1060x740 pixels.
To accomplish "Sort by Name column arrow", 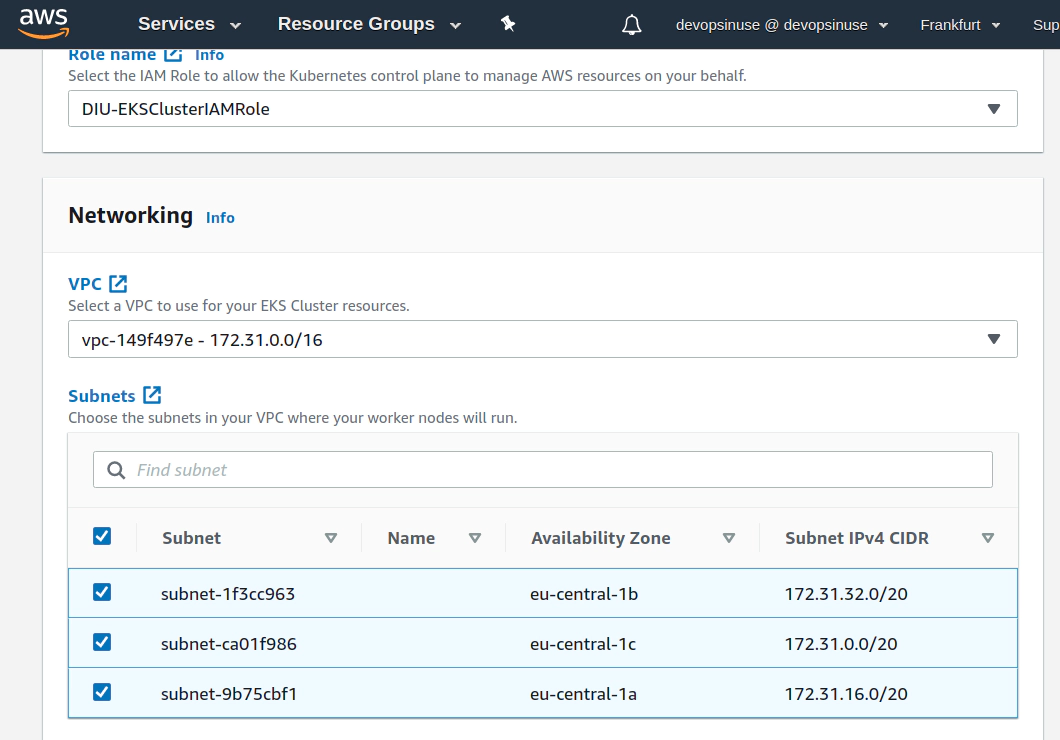I will (475, 538).
